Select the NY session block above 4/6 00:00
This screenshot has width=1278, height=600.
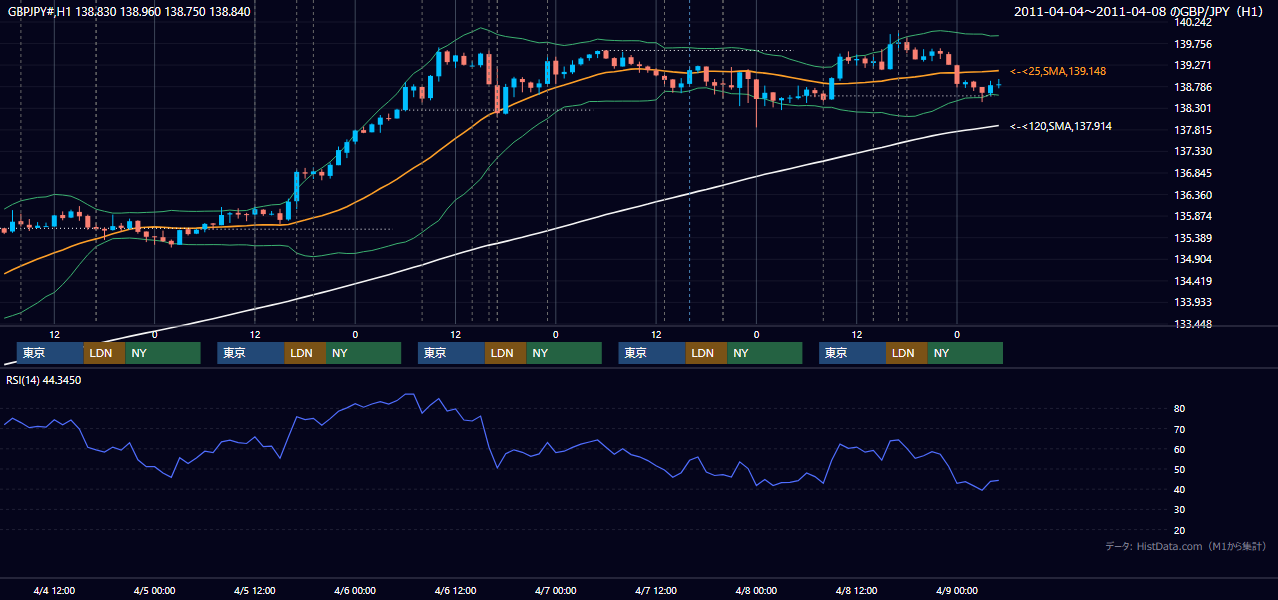pos(363,353)
